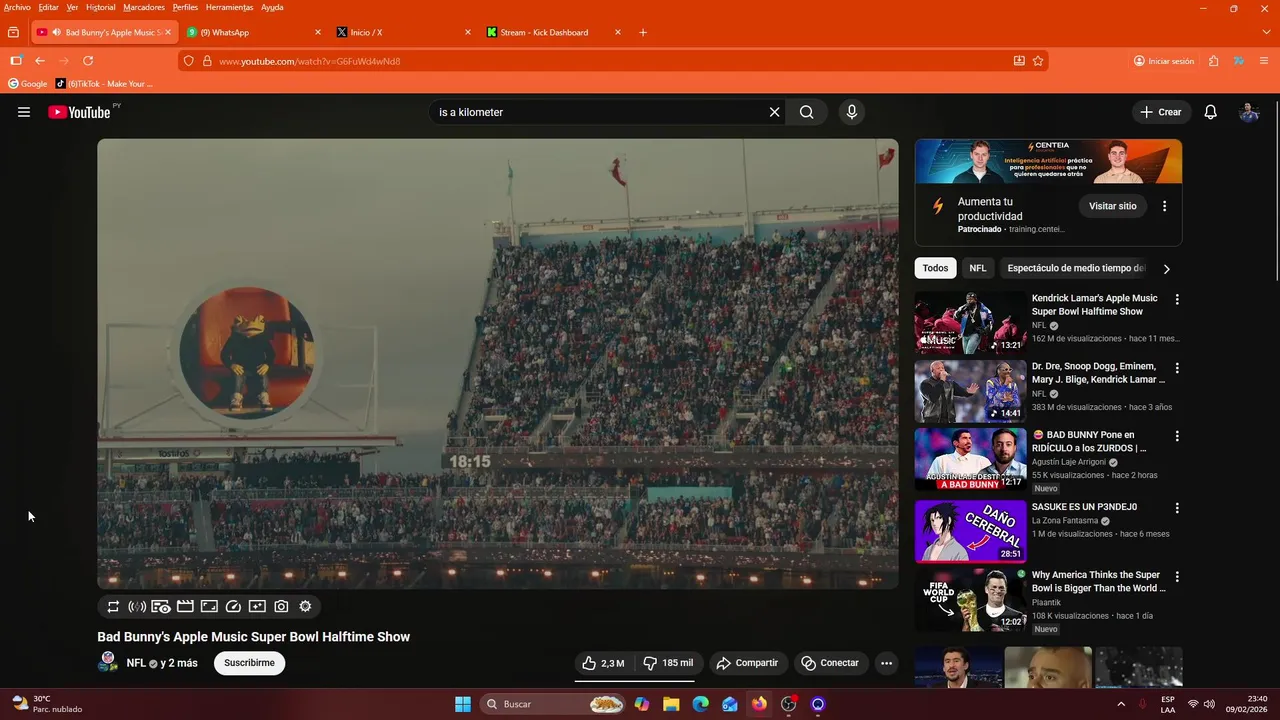This screenshot has height=720, width=1280.
Task: Show more filter chips with right chevron
Action: coord(1166,269)
